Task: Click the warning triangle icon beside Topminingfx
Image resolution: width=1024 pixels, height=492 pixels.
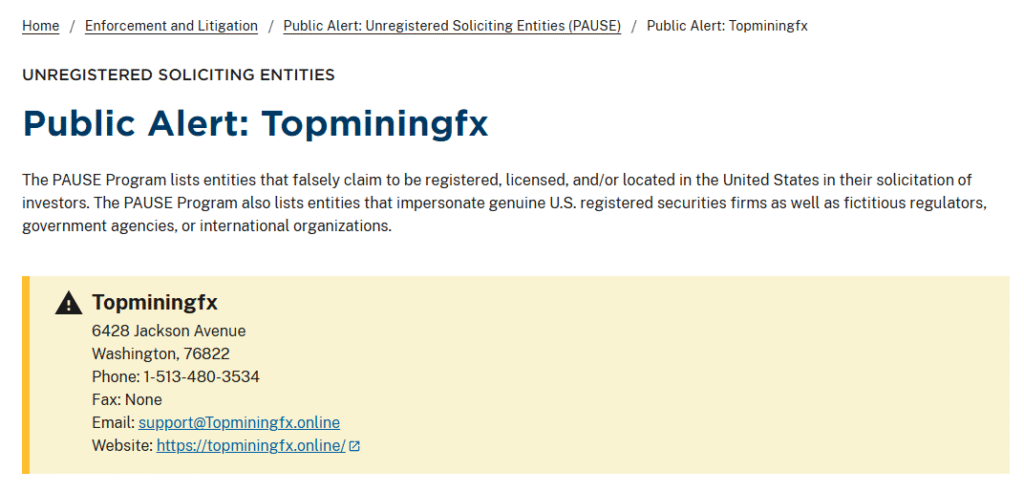Action: 69,303
